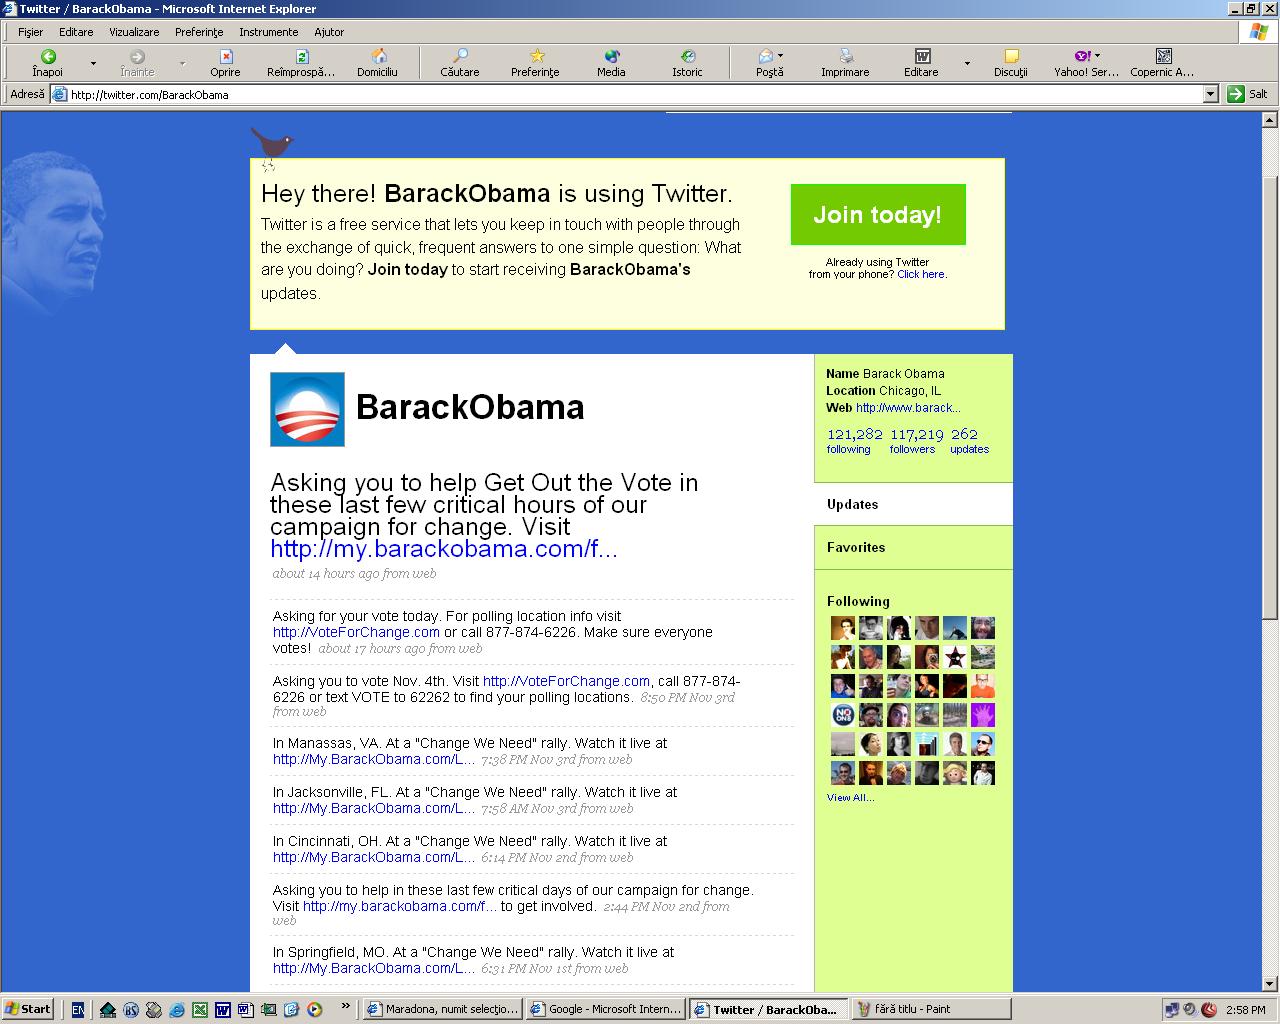Viewport: 1280px width, 1024px height.
Task: Click the Salt (Go) arrow button
Action: click(x=1236, y=94)
